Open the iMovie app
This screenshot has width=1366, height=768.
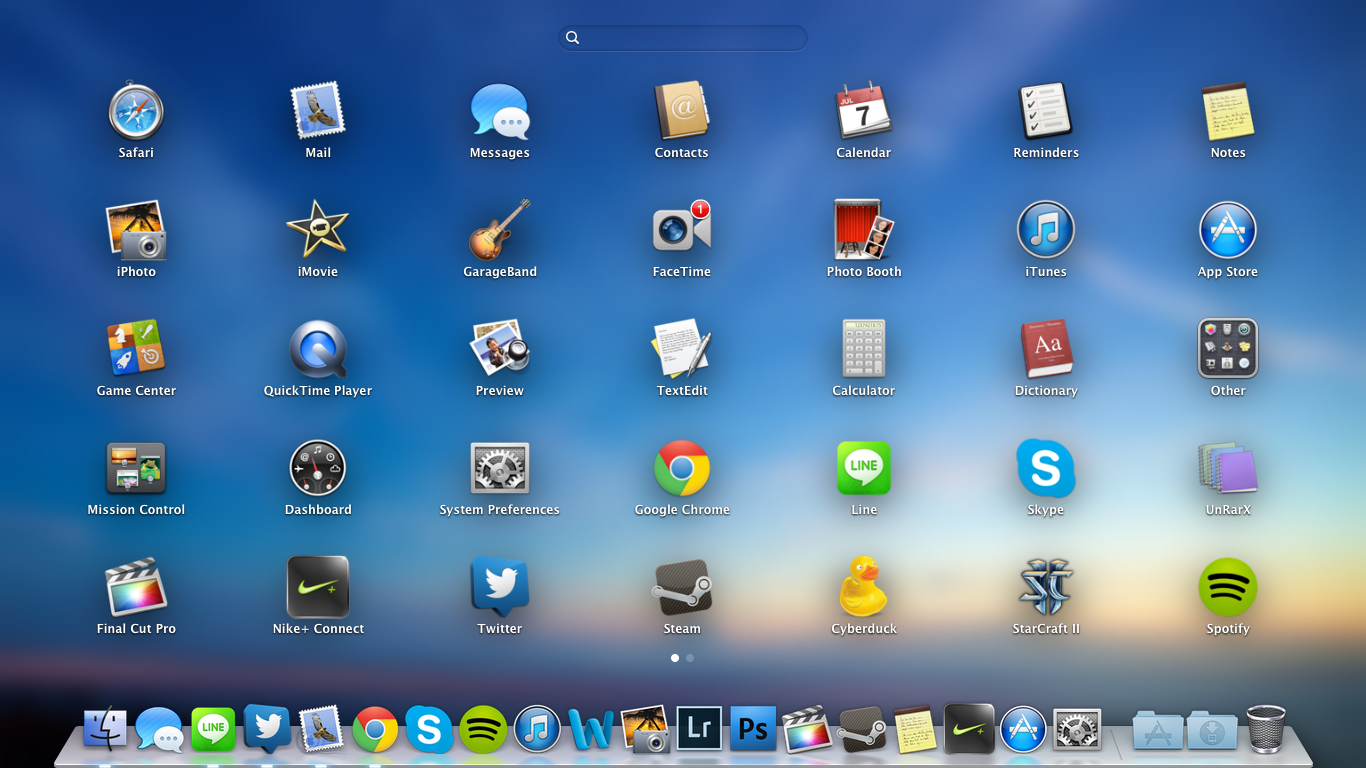point(318,230)
